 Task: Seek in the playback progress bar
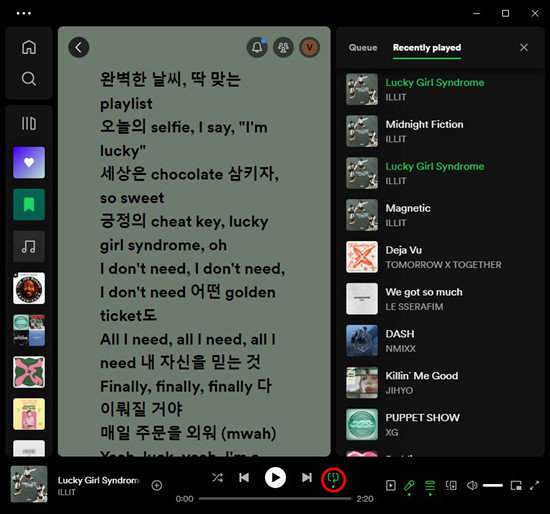click(x=275, y=498)
